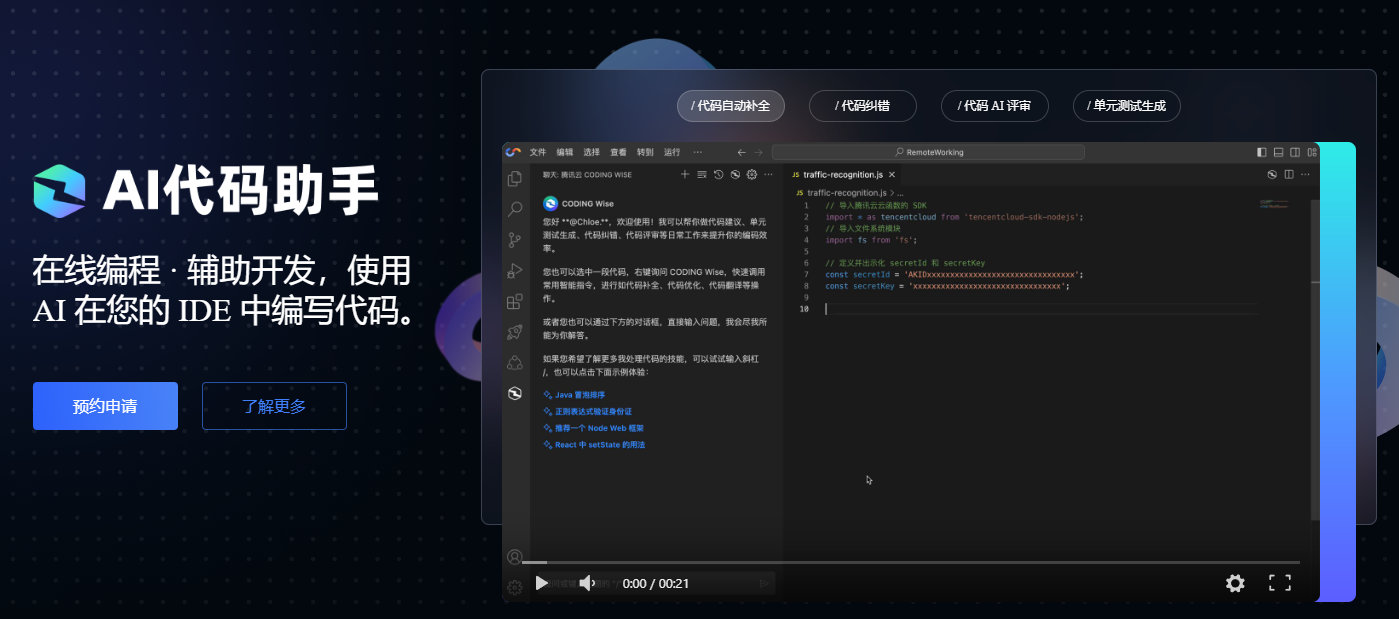1399x619 pixels.
Task: Open the 运行 menu
Action: [x=672, y=152]
